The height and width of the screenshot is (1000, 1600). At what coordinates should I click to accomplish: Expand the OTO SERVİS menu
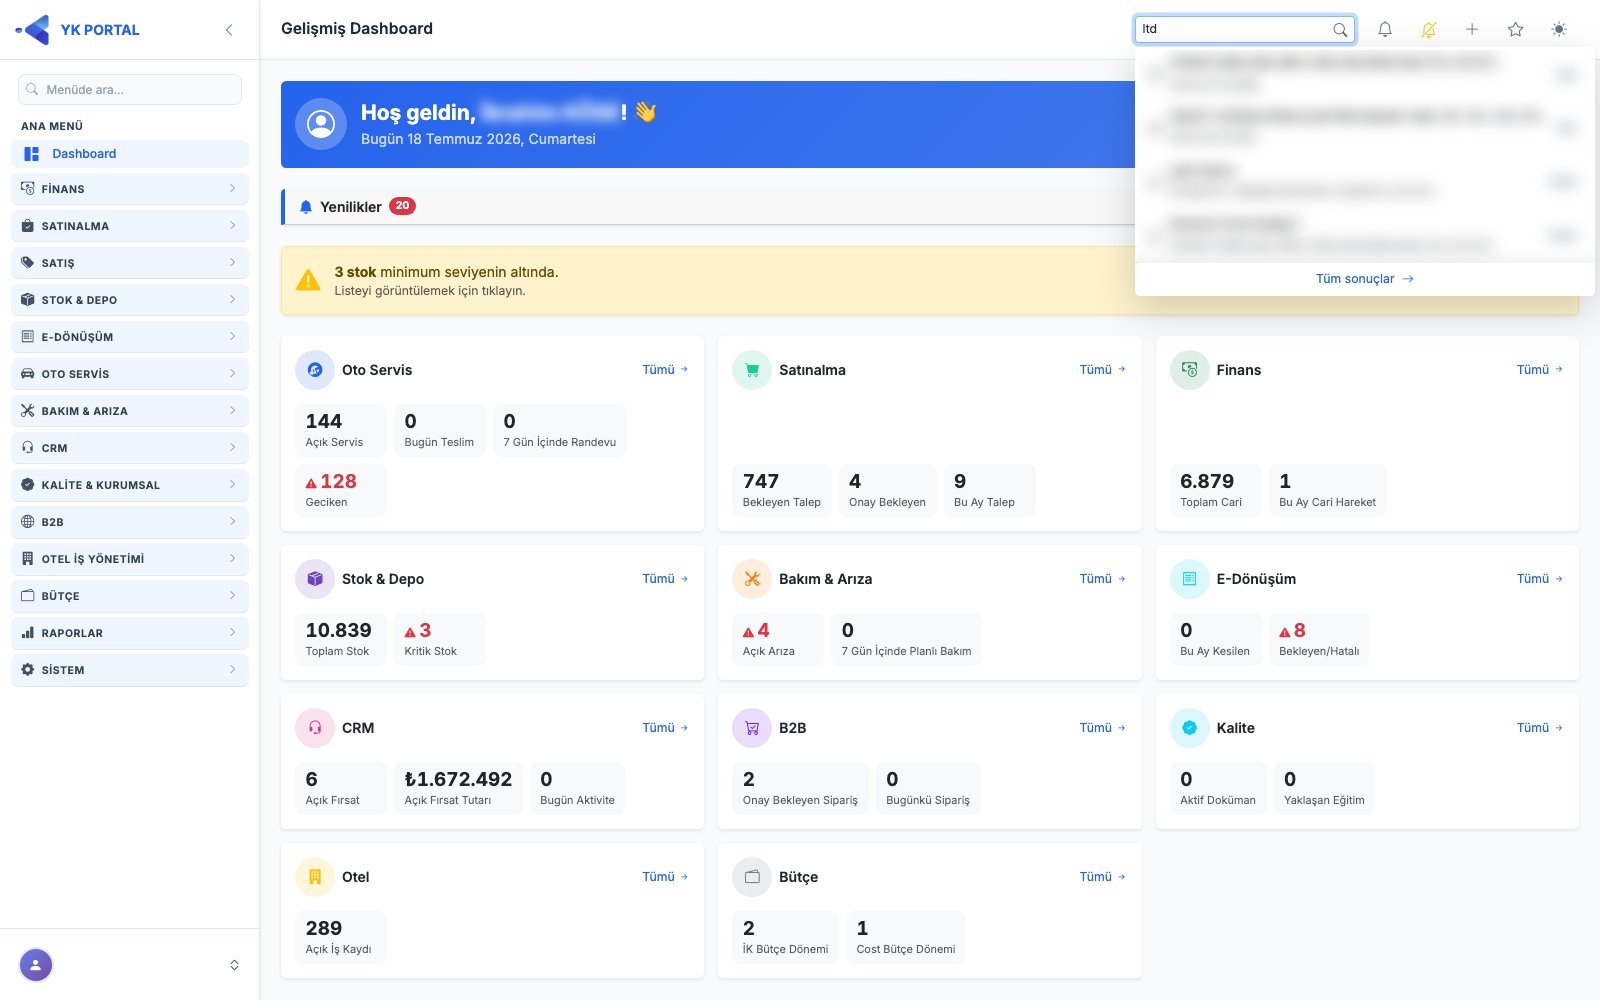(130, 374)
